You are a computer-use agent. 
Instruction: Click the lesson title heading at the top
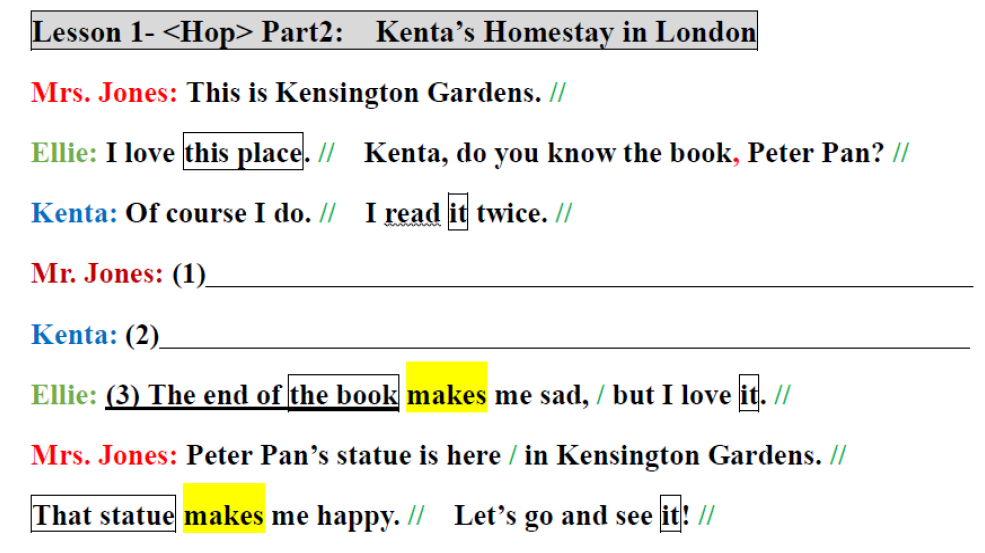pos(393,32)
